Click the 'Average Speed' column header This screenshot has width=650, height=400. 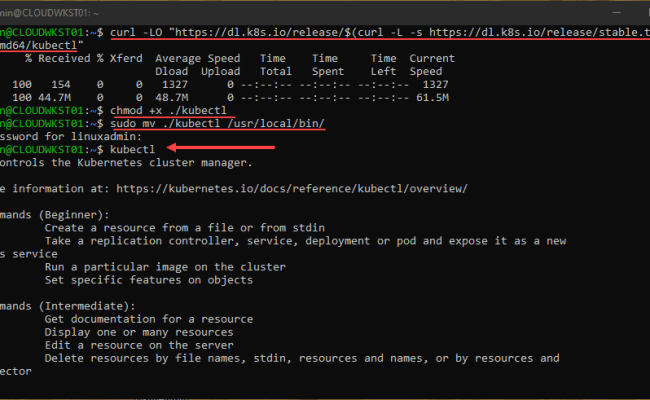pyautogui.click(x=198, y=58)
